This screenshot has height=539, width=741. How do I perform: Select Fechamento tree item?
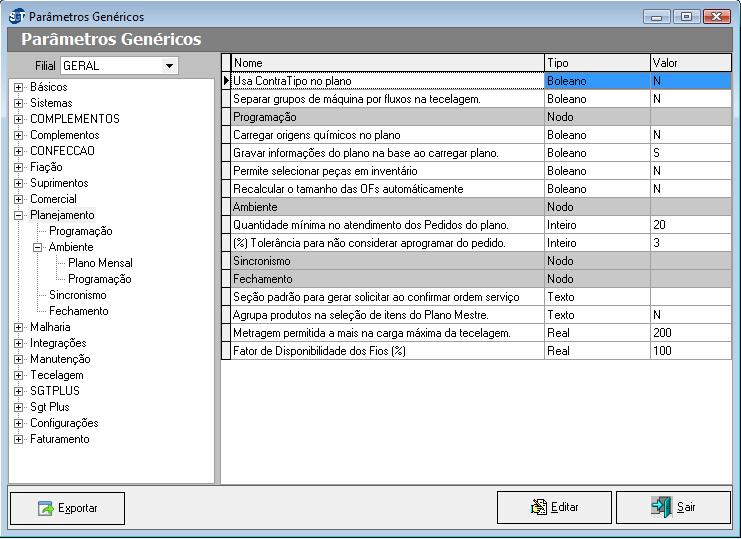coord(78,311)
